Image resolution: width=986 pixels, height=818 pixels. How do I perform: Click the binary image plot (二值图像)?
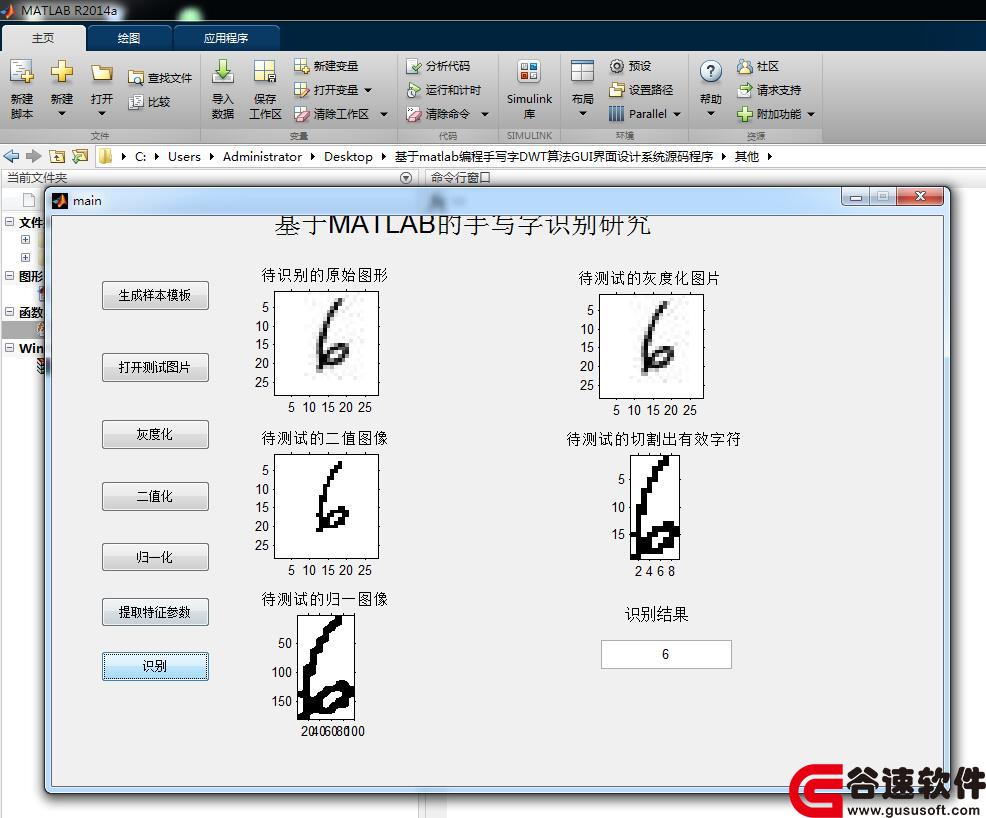[x=326, y=506]
